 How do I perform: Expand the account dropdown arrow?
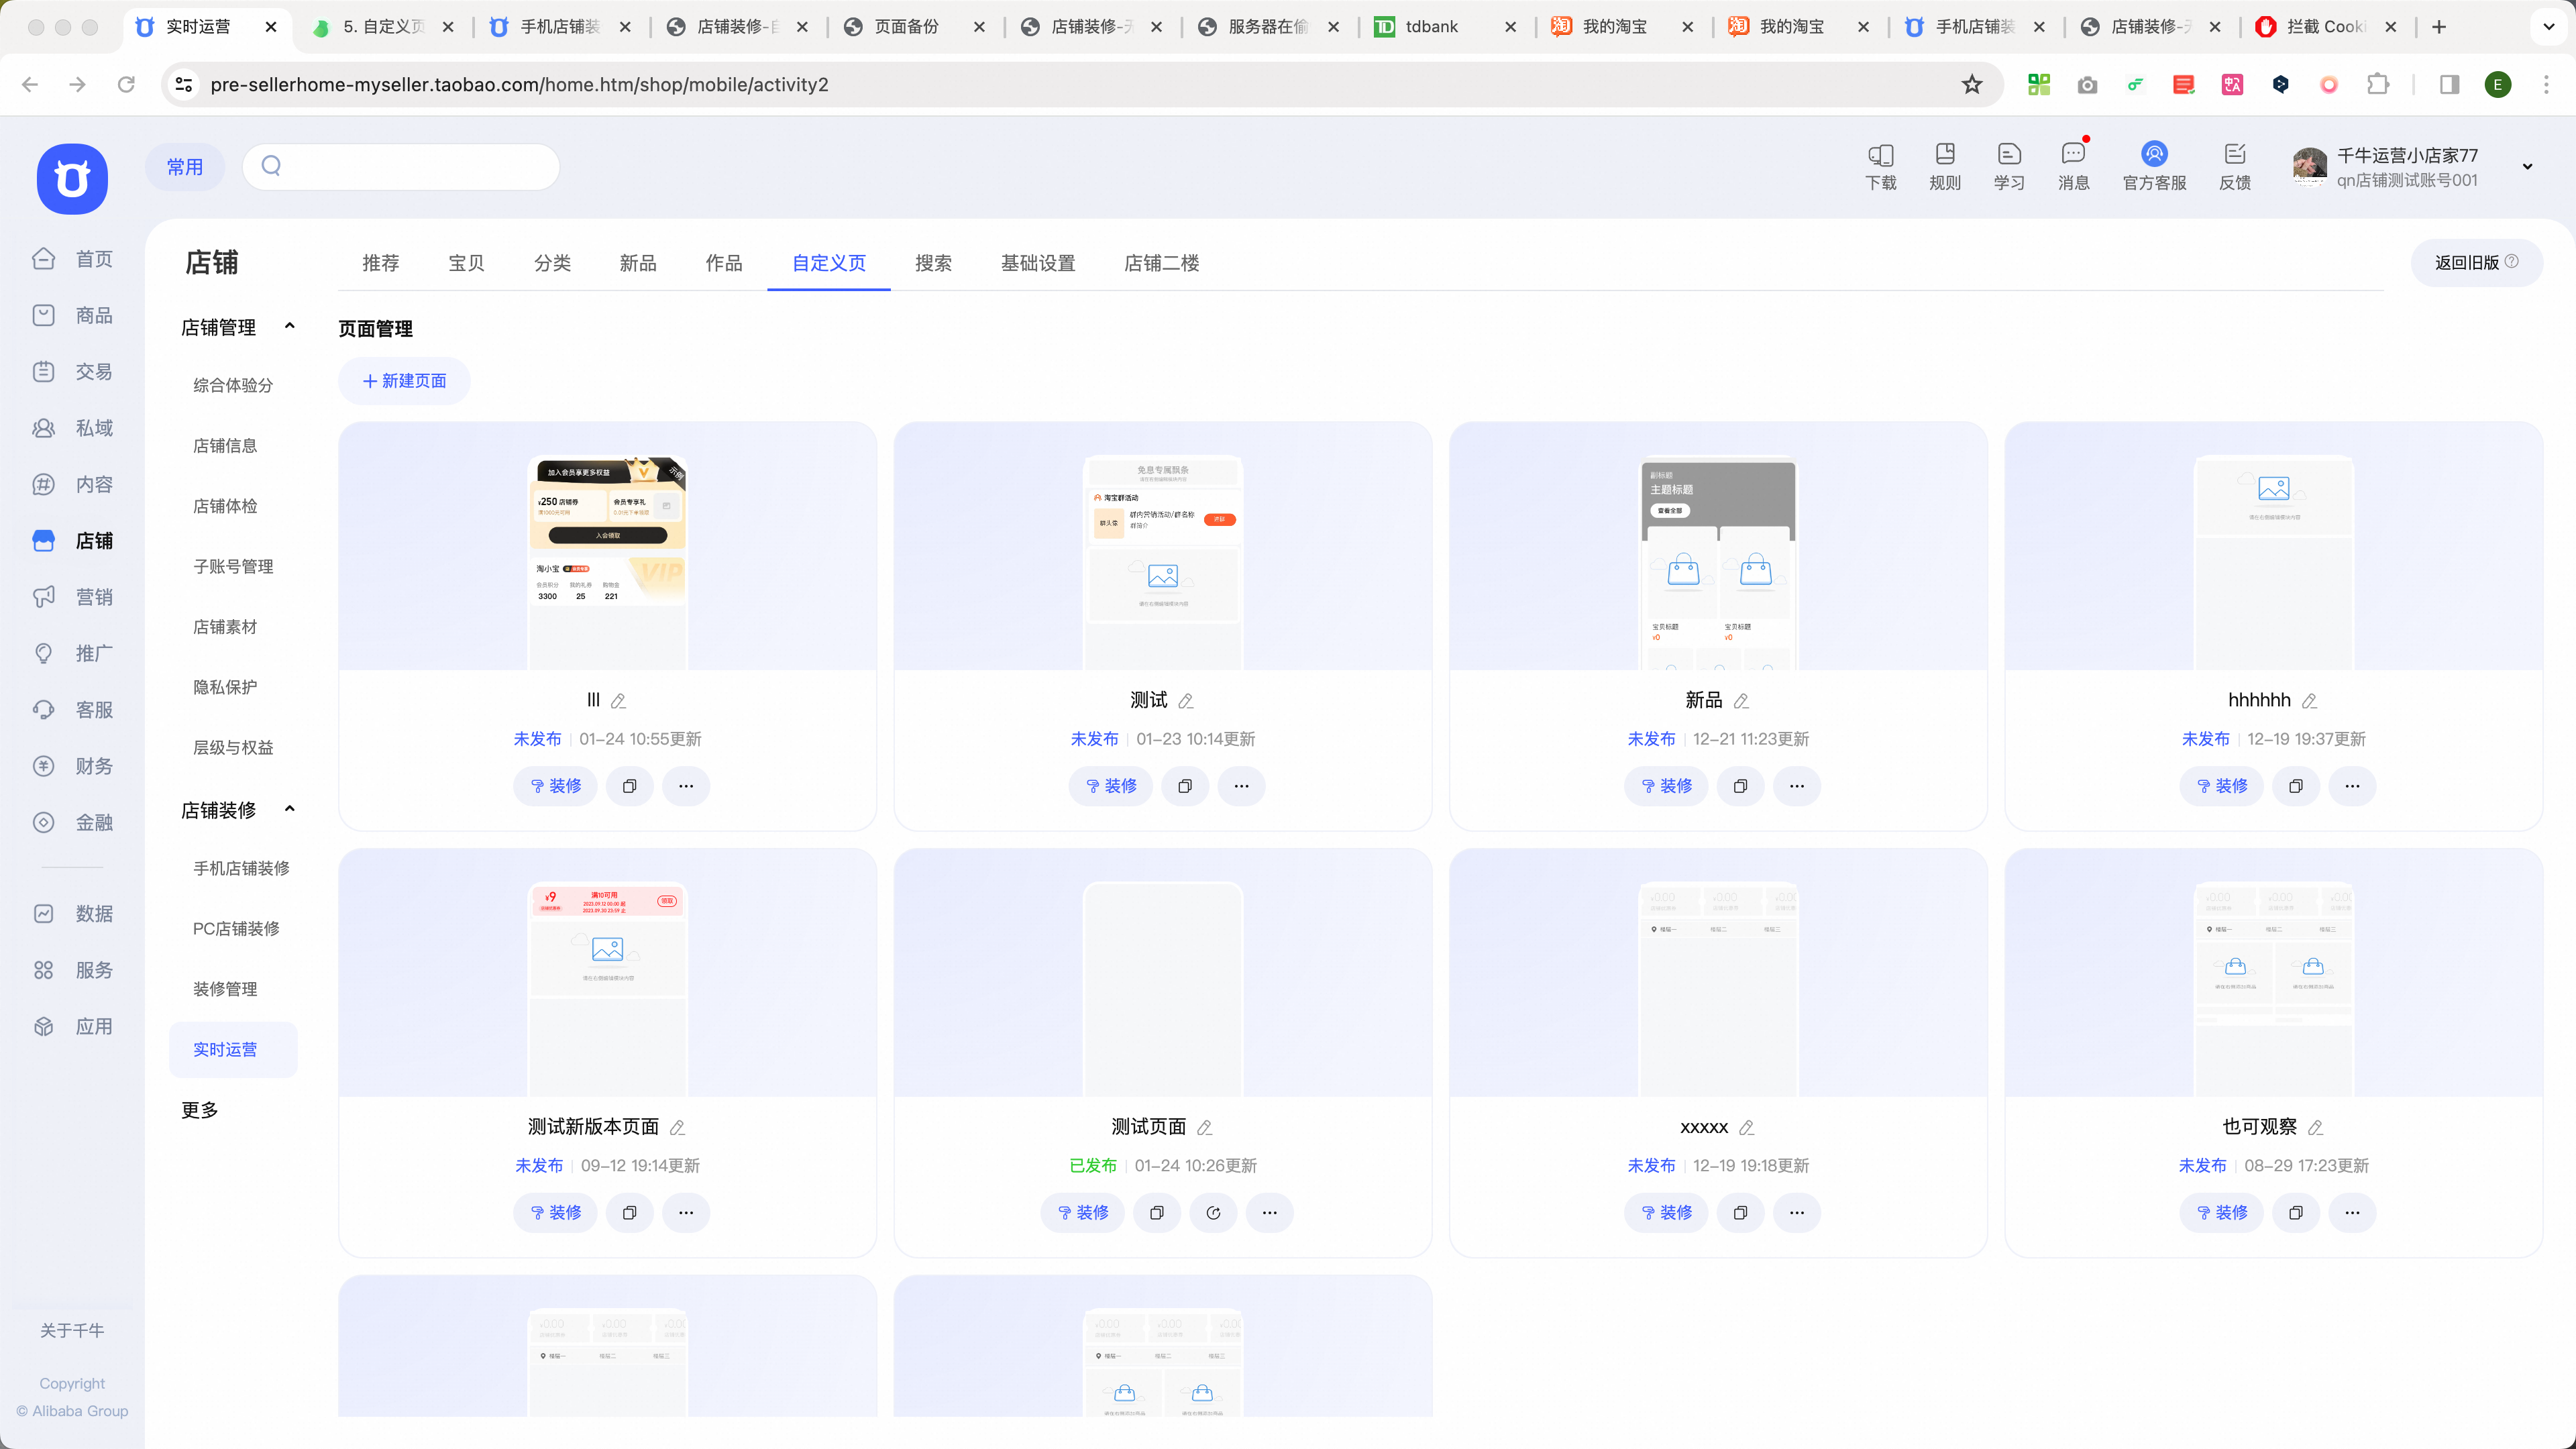(x=2527, y=167)
